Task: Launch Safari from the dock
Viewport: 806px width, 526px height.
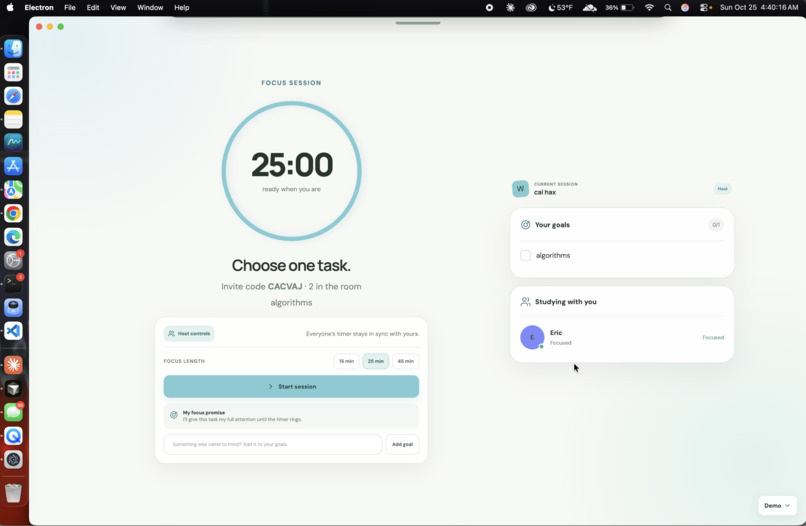Action: [x=13, y=96]
